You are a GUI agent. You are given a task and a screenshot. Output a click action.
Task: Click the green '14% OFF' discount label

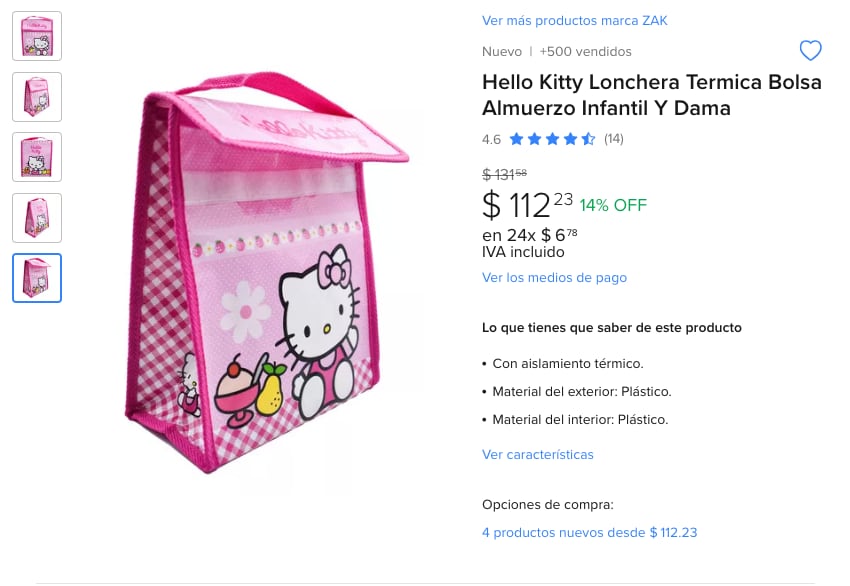pyautogui.click(x=613, y=205)
